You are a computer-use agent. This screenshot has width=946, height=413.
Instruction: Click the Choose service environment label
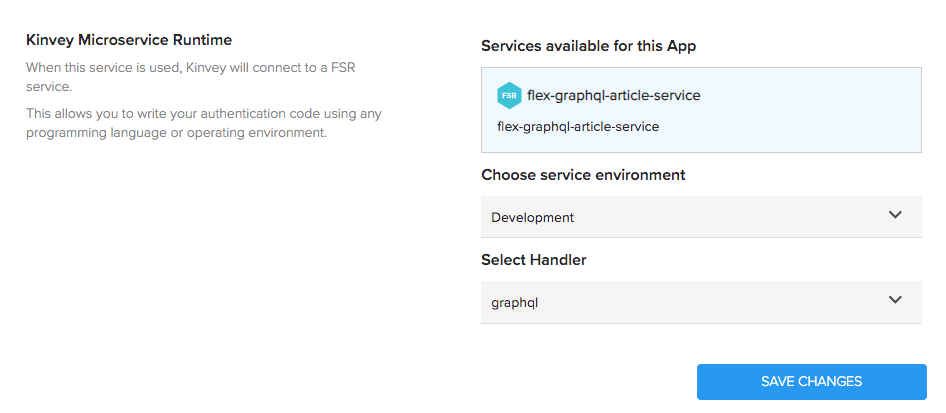tap(583, 174)
